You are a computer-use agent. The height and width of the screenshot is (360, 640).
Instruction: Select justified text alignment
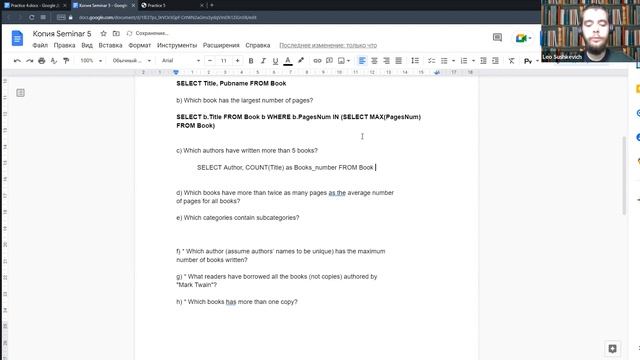pyautogui.click(x=399, y=61)
